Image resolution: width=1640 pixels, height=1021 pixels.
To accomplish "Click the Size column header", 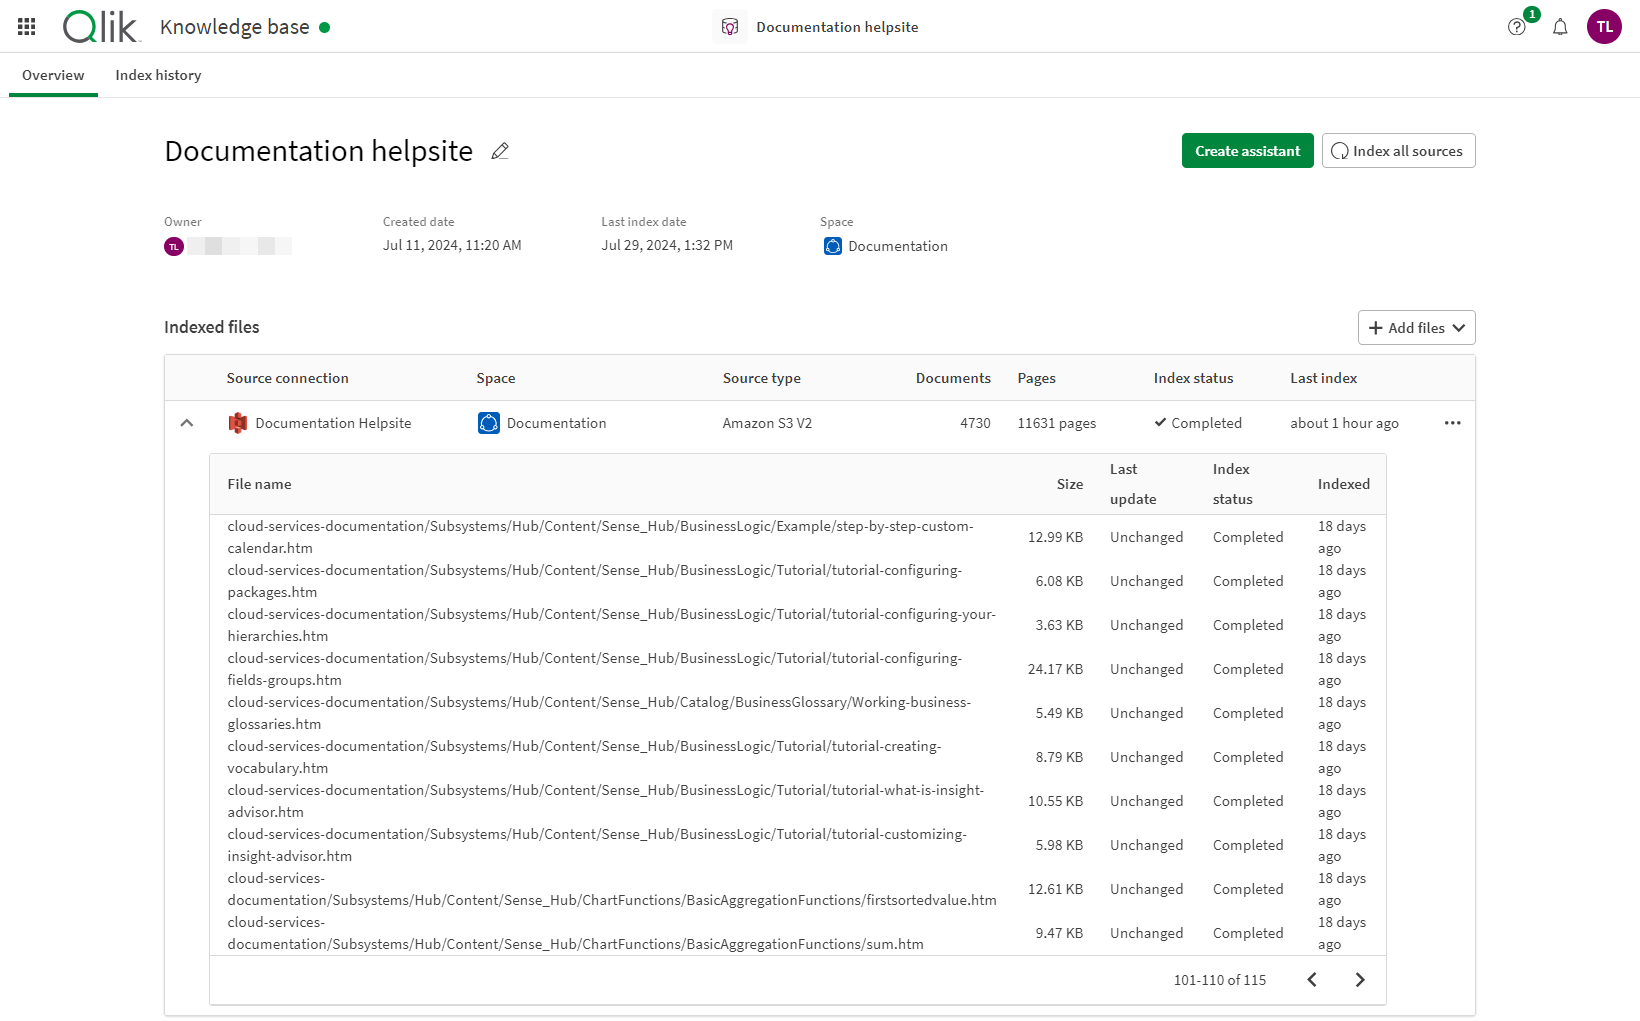I will click(x=1070, y=484).
